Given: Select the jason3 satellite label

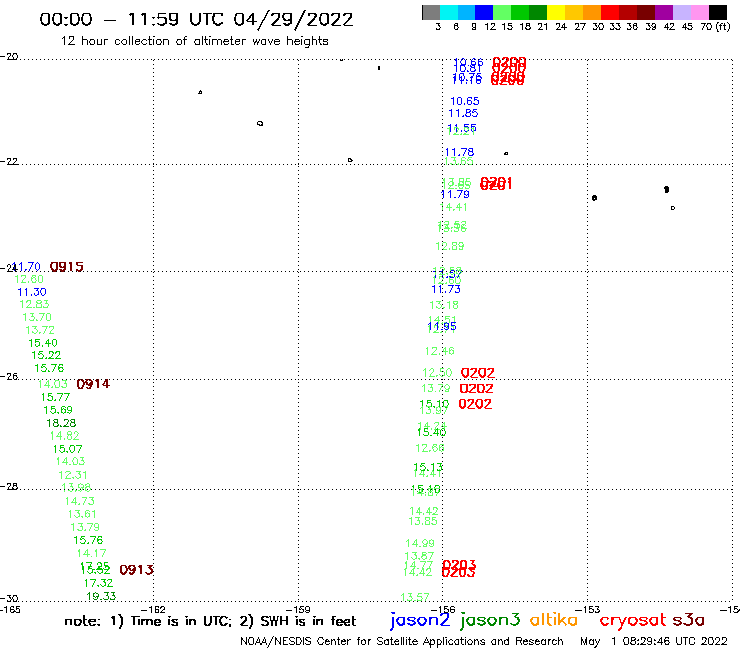Looking at the screenshot, I should (x=490, y=620).
